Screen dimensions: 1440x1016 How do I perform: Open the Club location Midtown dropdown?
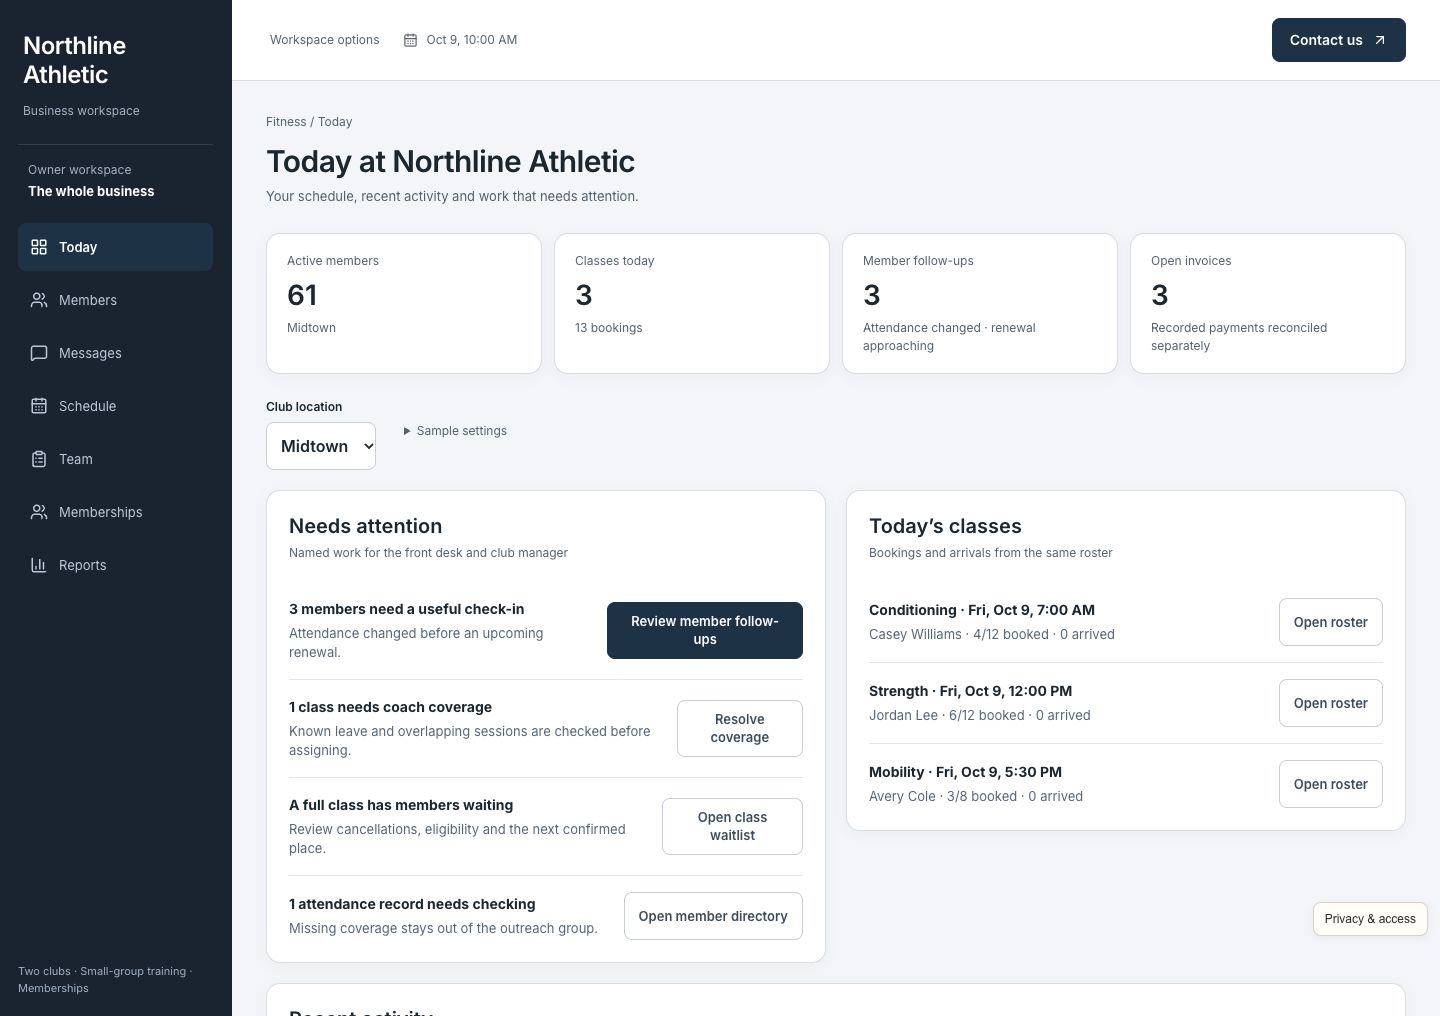321,446
